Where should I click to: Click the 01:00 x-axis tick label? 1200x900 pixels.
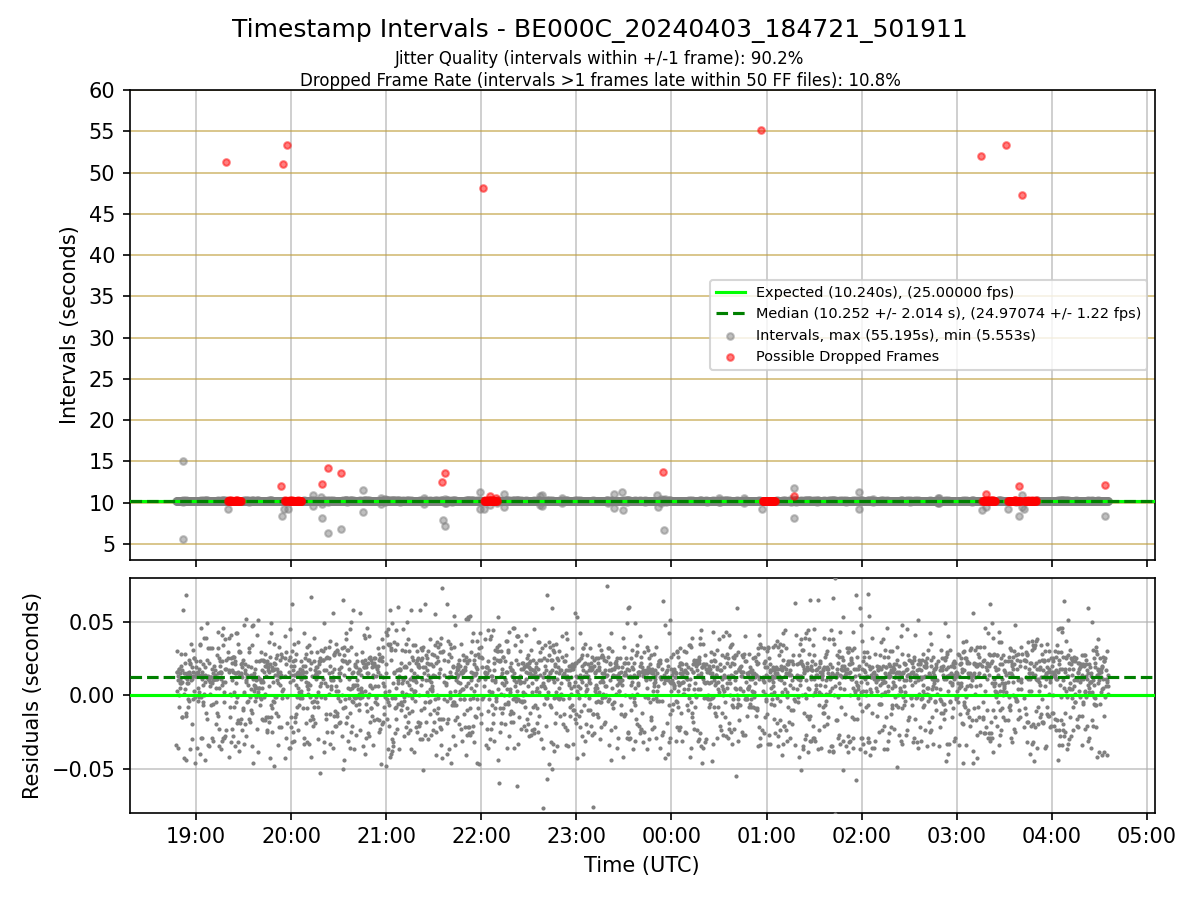pyautogui.click(x=766, y=834)
